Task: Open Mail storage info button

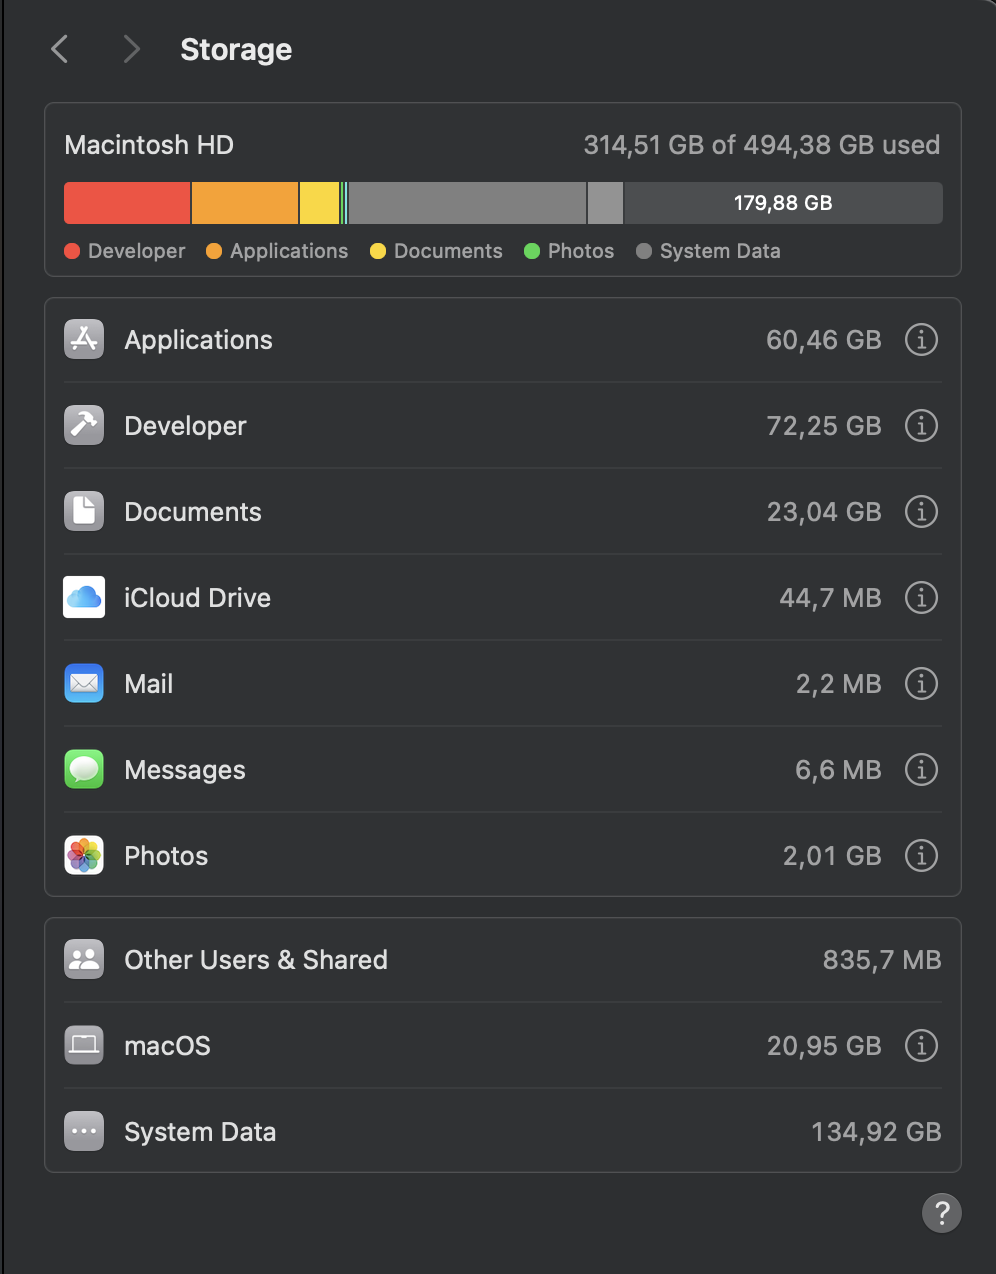Action: click(921, 684)
